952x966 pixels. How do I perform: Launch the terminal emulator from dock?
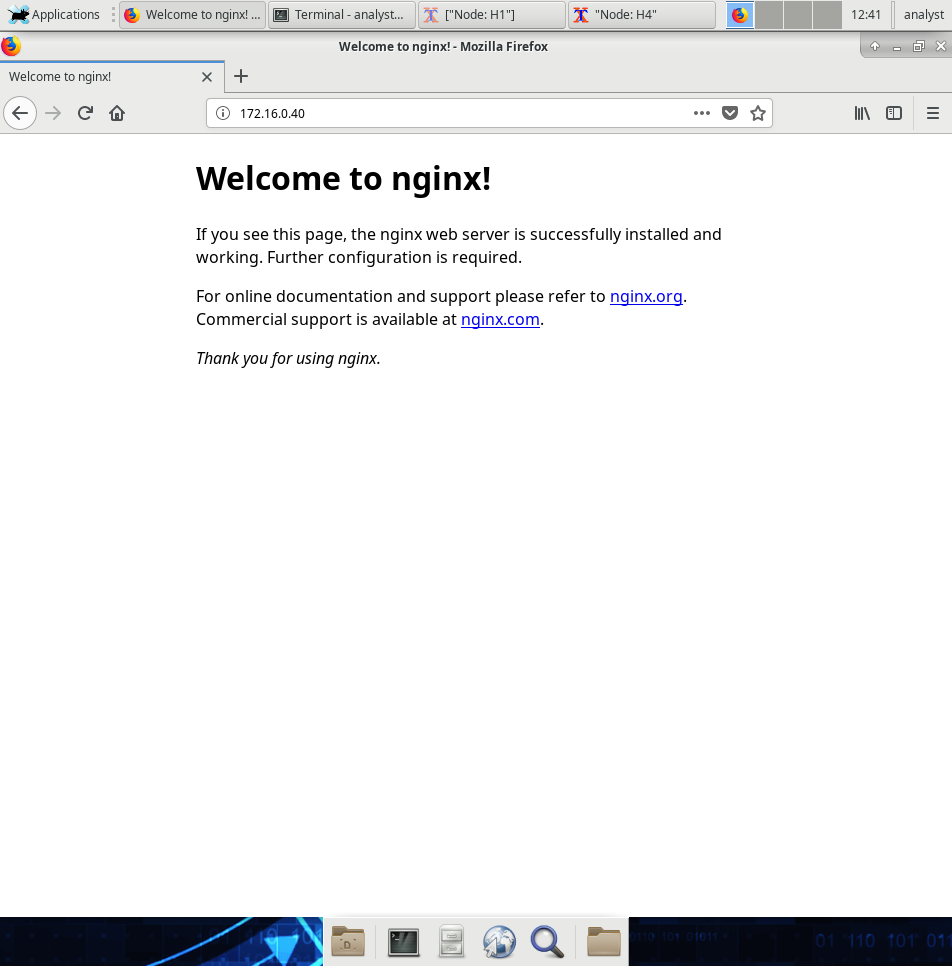pyautogui.click(x=404, y=941)
